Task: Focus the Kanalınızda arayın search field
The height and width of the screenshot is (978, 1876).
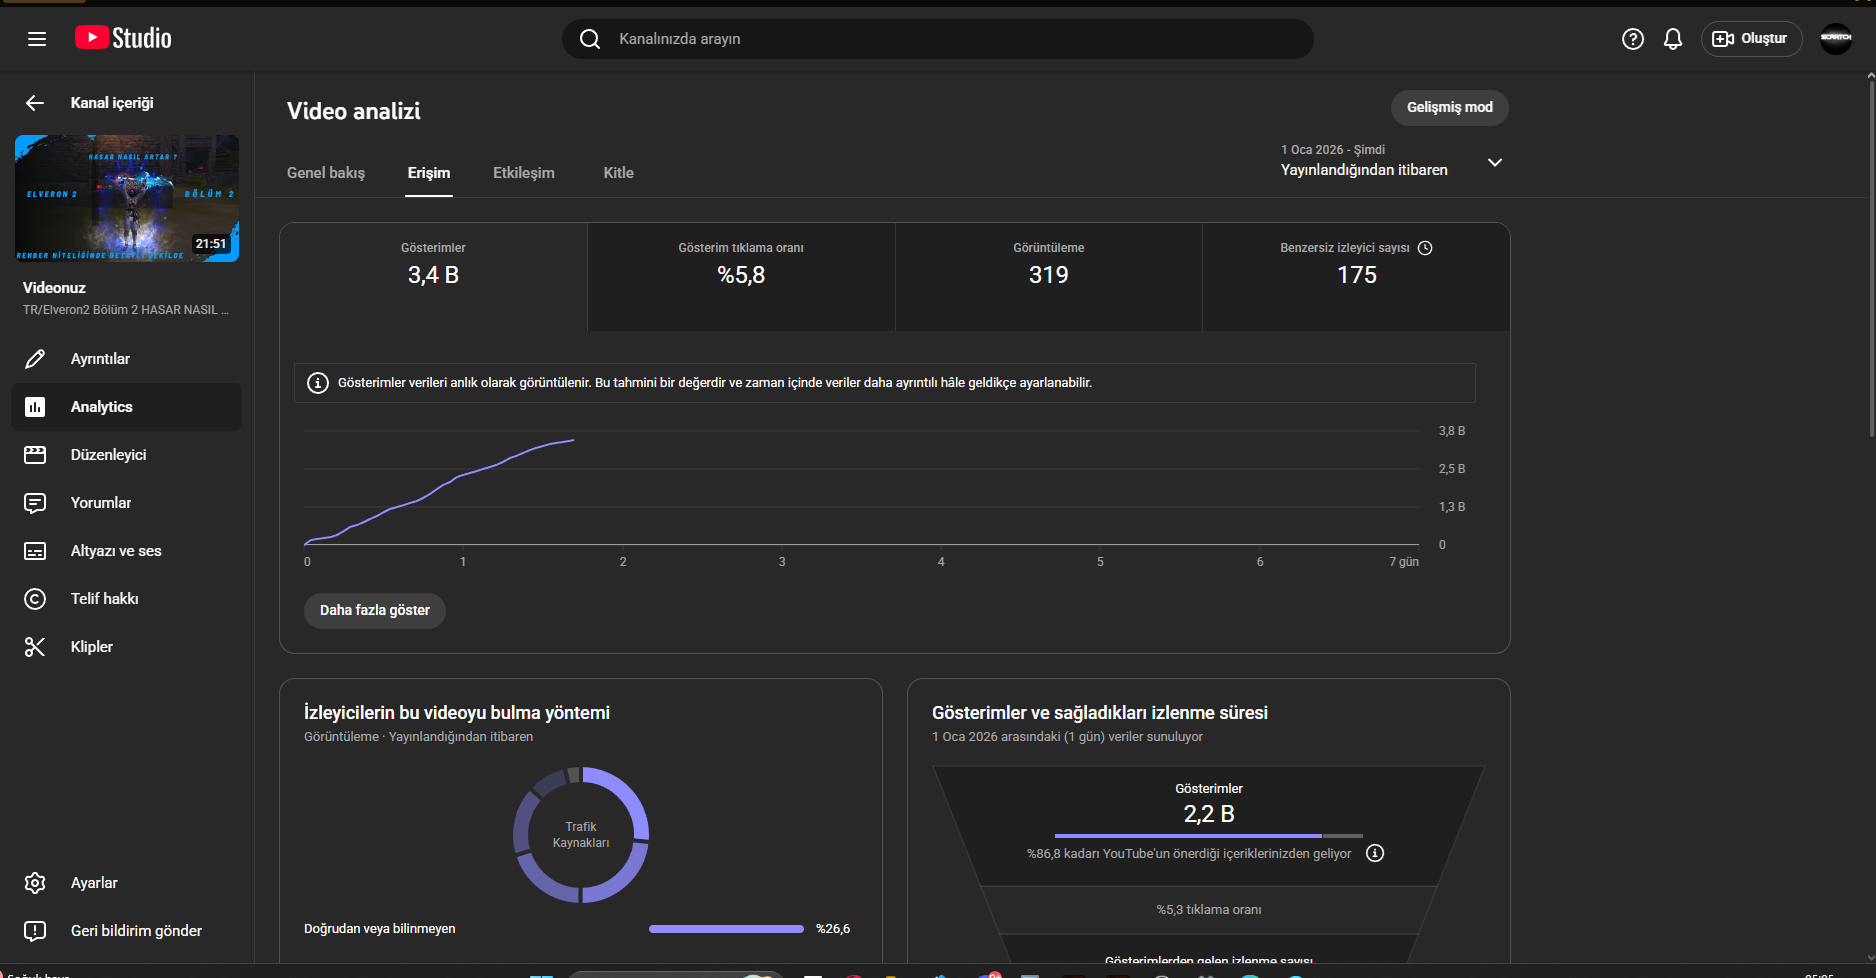Action: coord(938,39)
